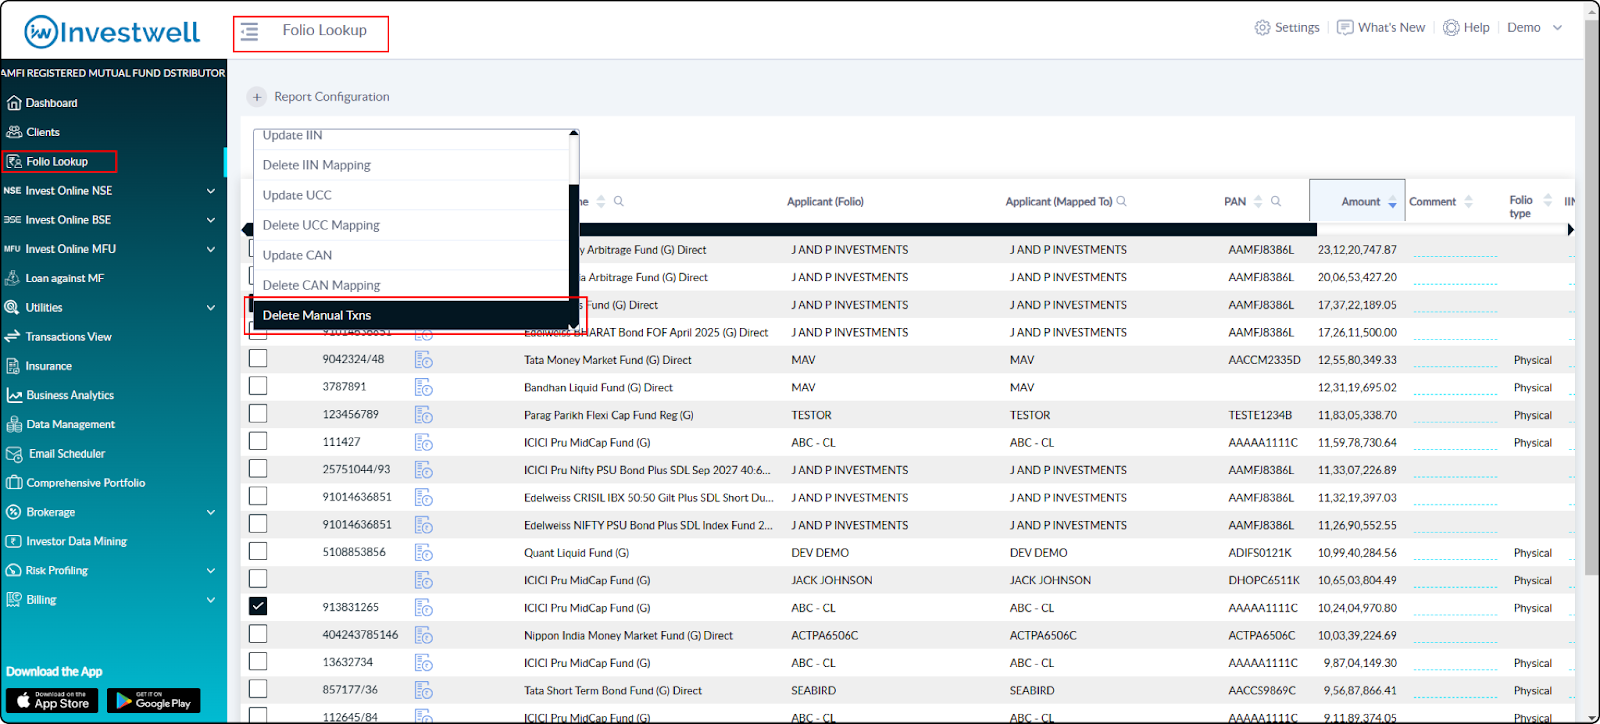Open the What's New icon
The height and width of the screenshot is (724, 1600).
(1345, 28)
